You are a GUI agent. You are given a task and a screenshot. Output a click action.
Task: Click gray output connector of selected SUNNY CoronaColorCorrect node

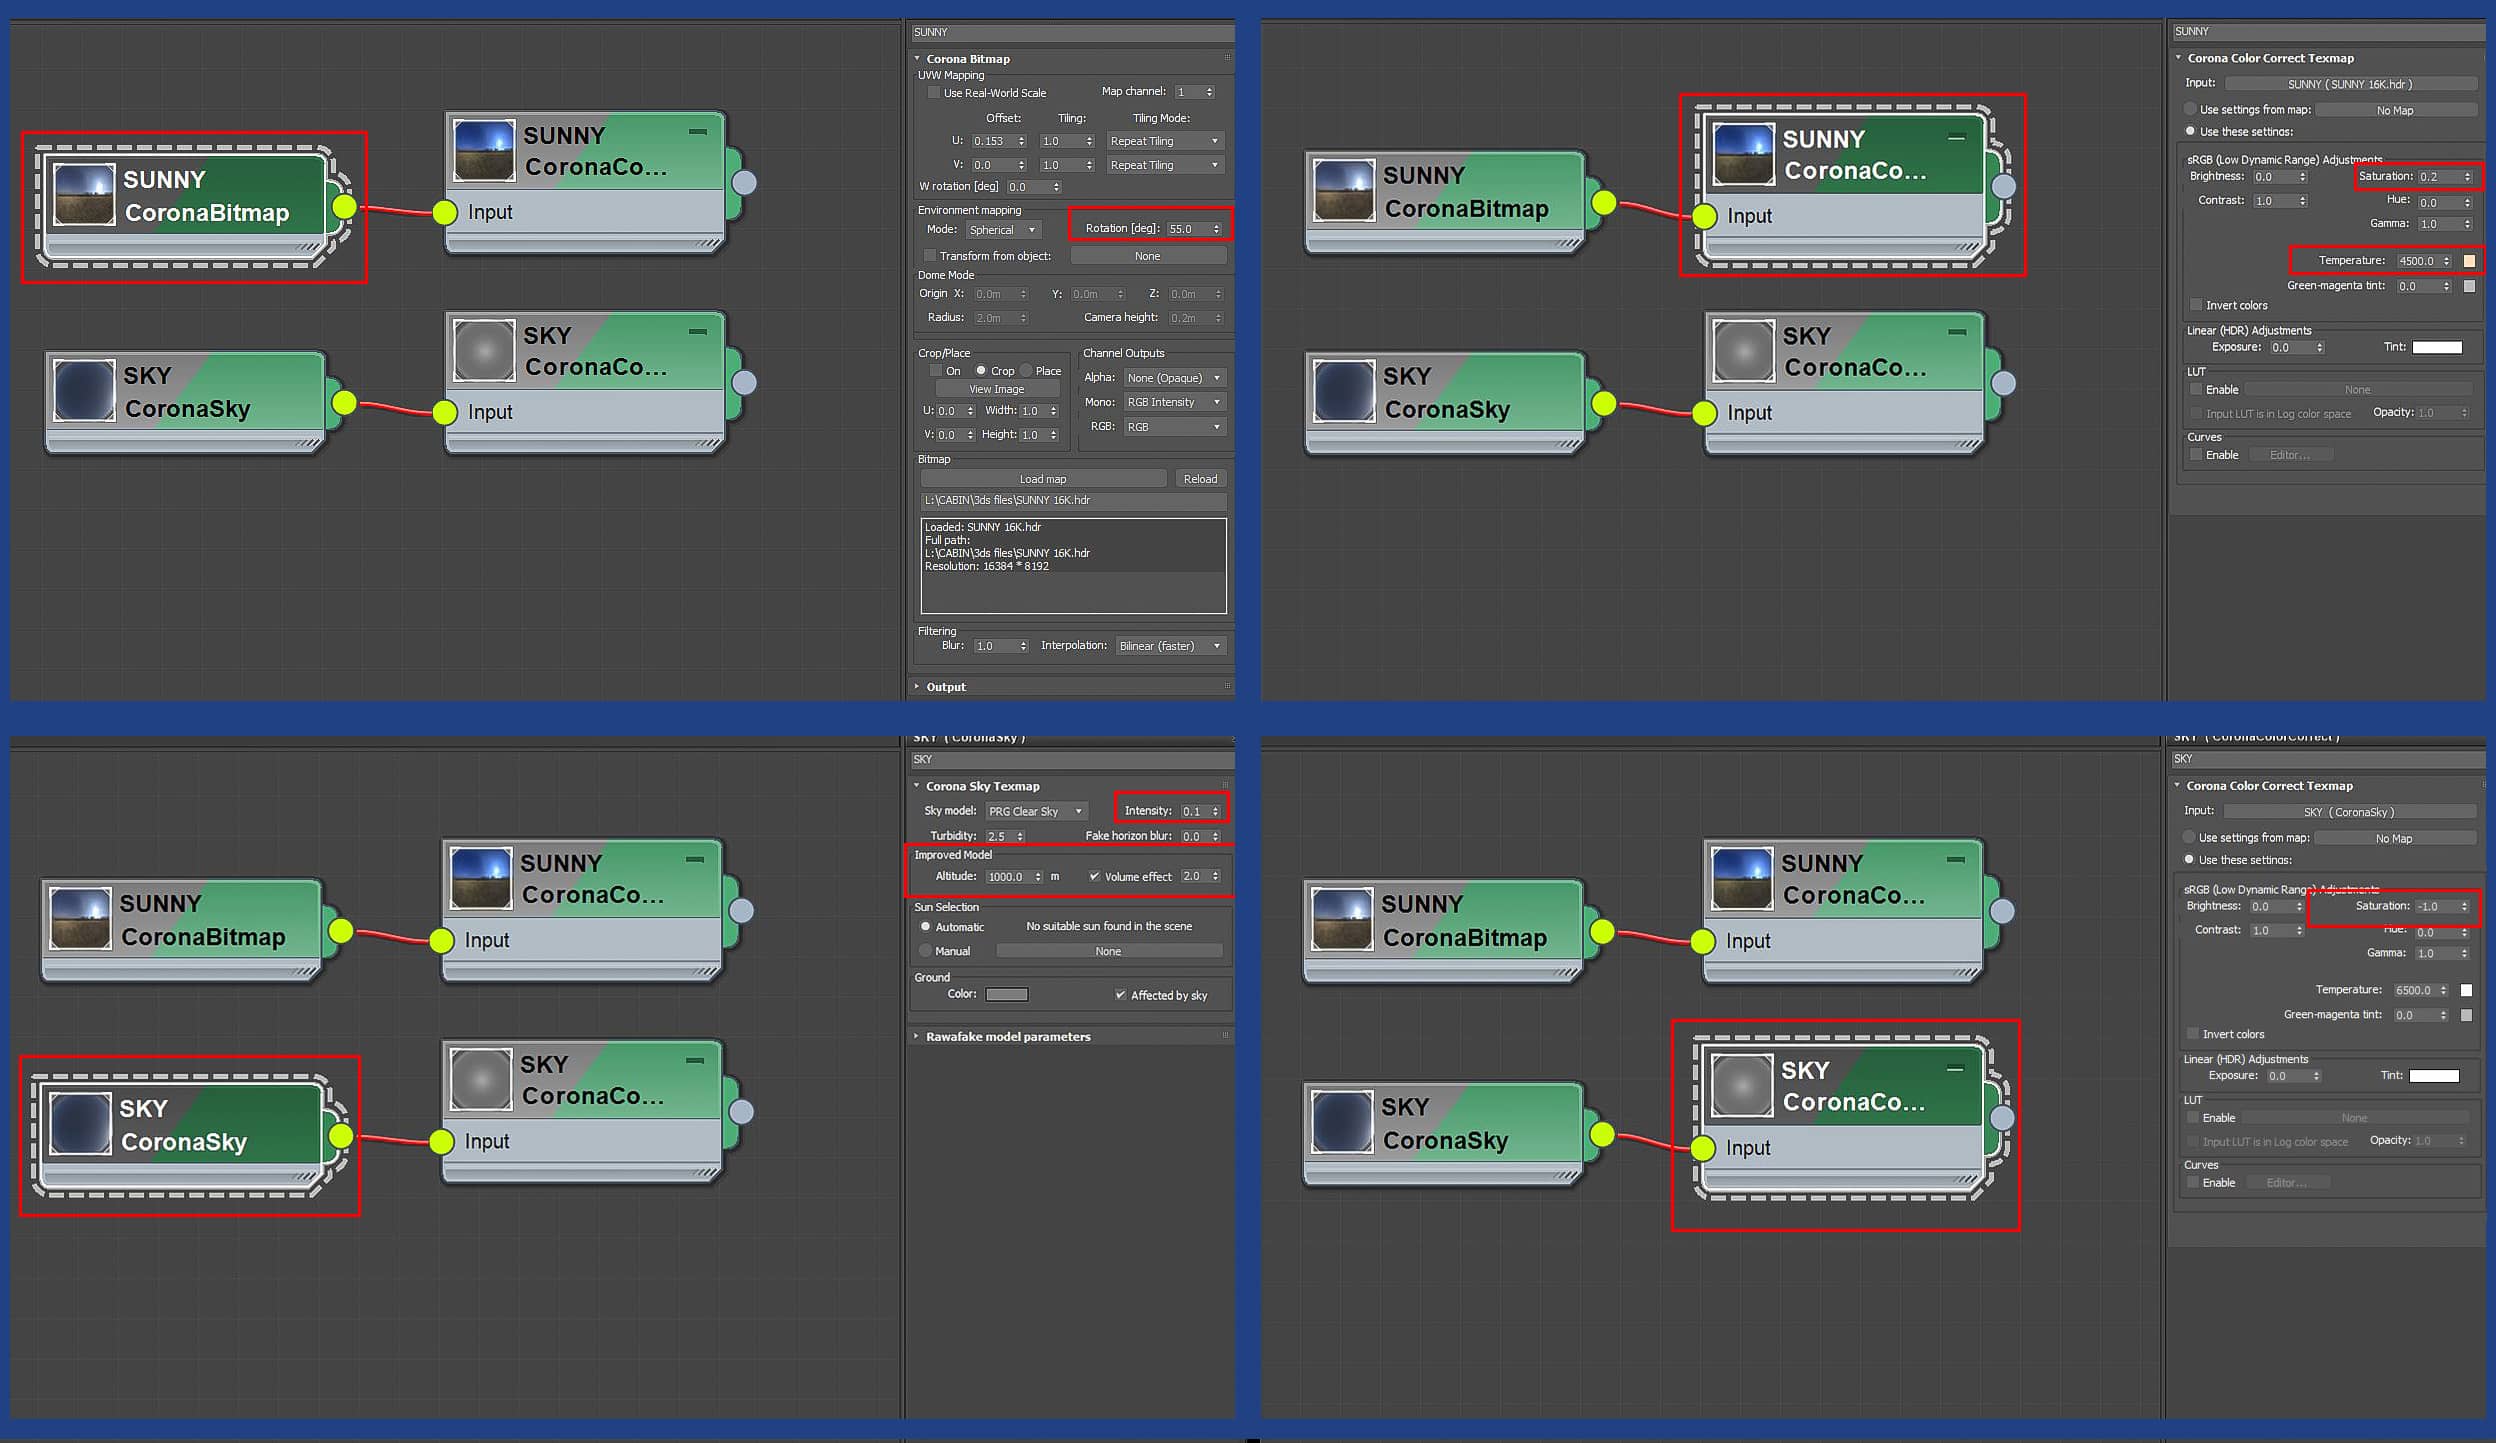[x=2003, y=186]
